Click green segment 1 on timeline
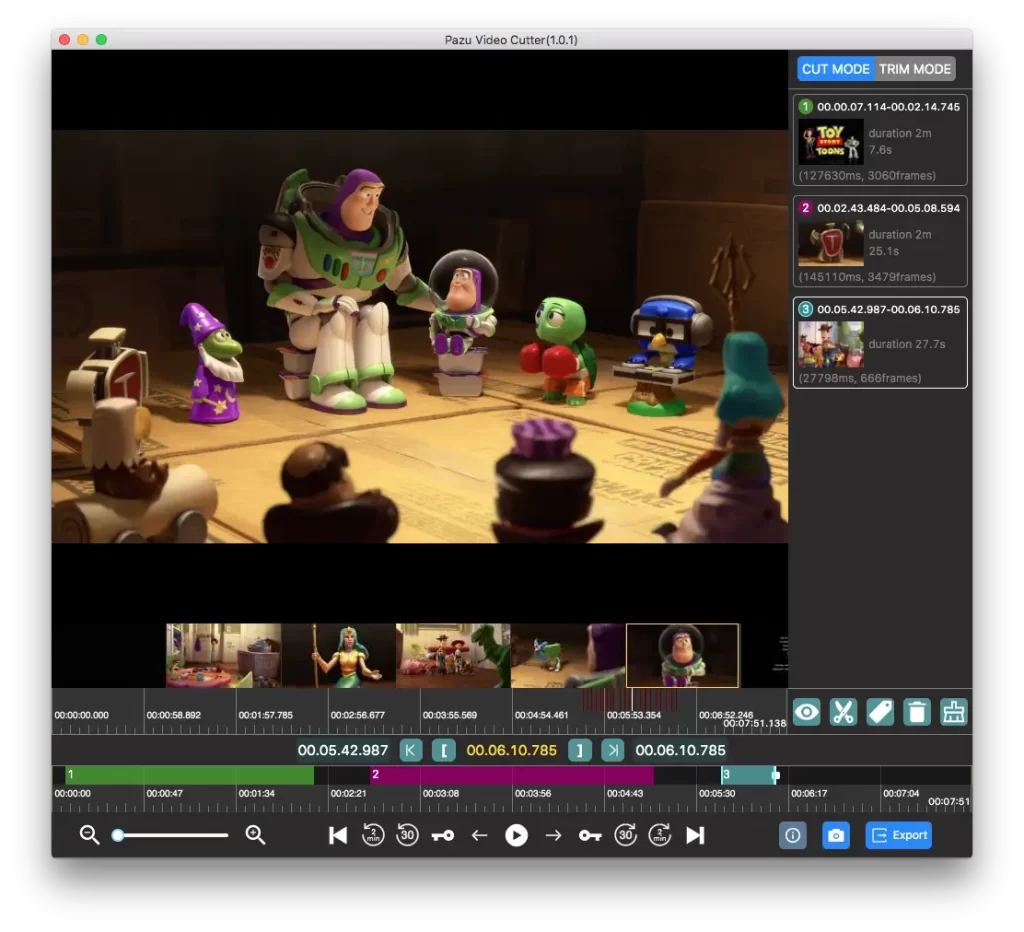Screen dimensions: 1024x932 [x=189, y=775]
